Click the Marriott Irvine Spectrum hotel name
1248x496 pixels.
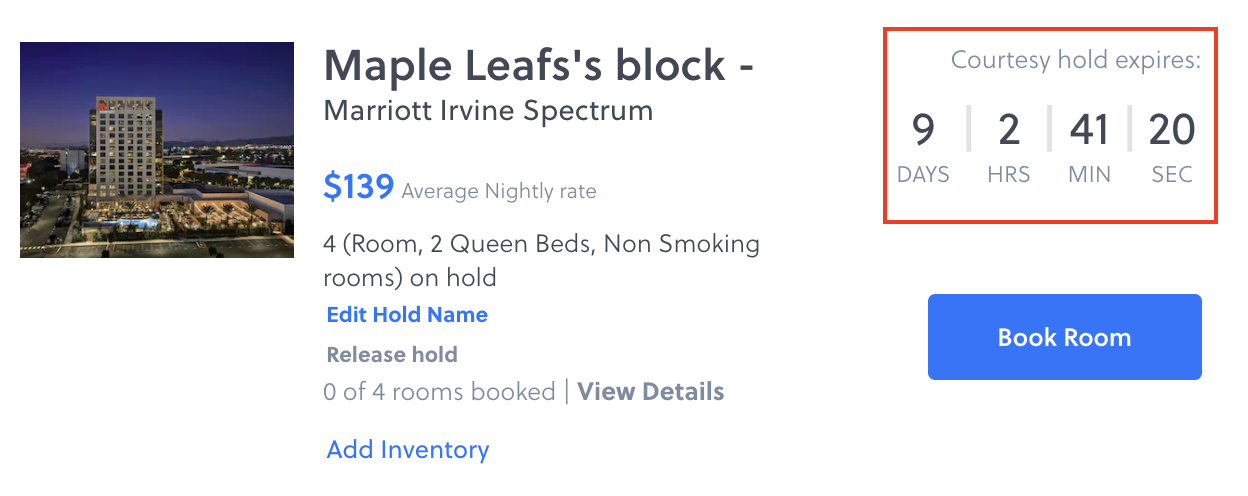(488, 110)
